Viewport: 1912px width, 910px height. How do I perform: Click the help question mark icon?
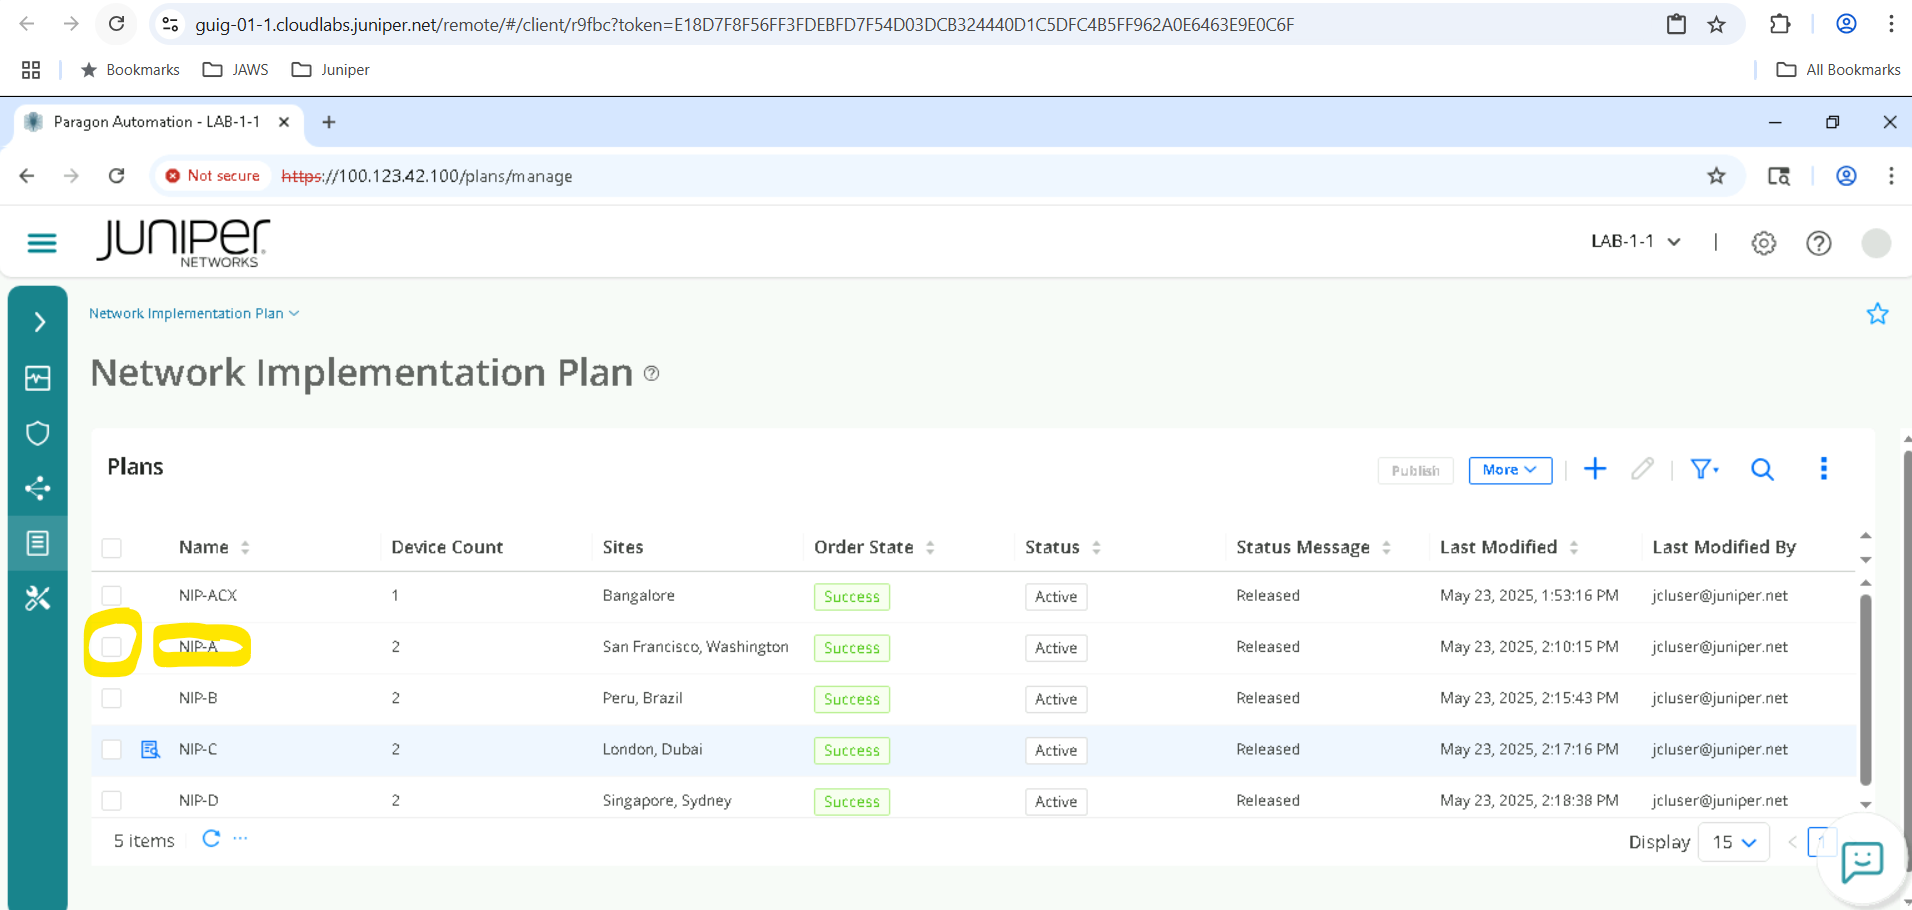(1818, 243)
